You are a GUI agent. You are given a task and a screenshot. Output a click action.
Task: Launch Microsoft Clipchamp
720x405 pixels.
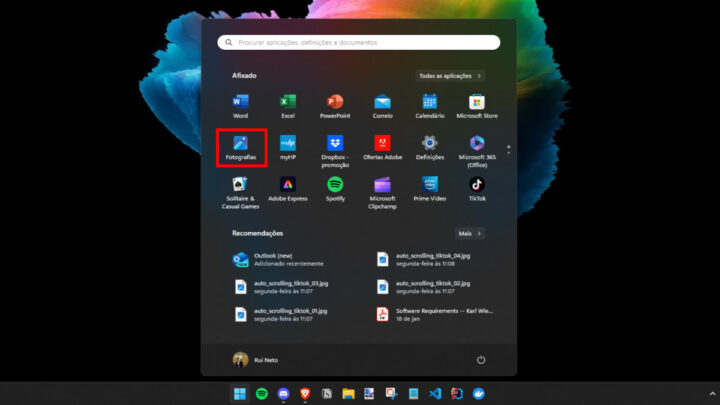tap(382, 193)
